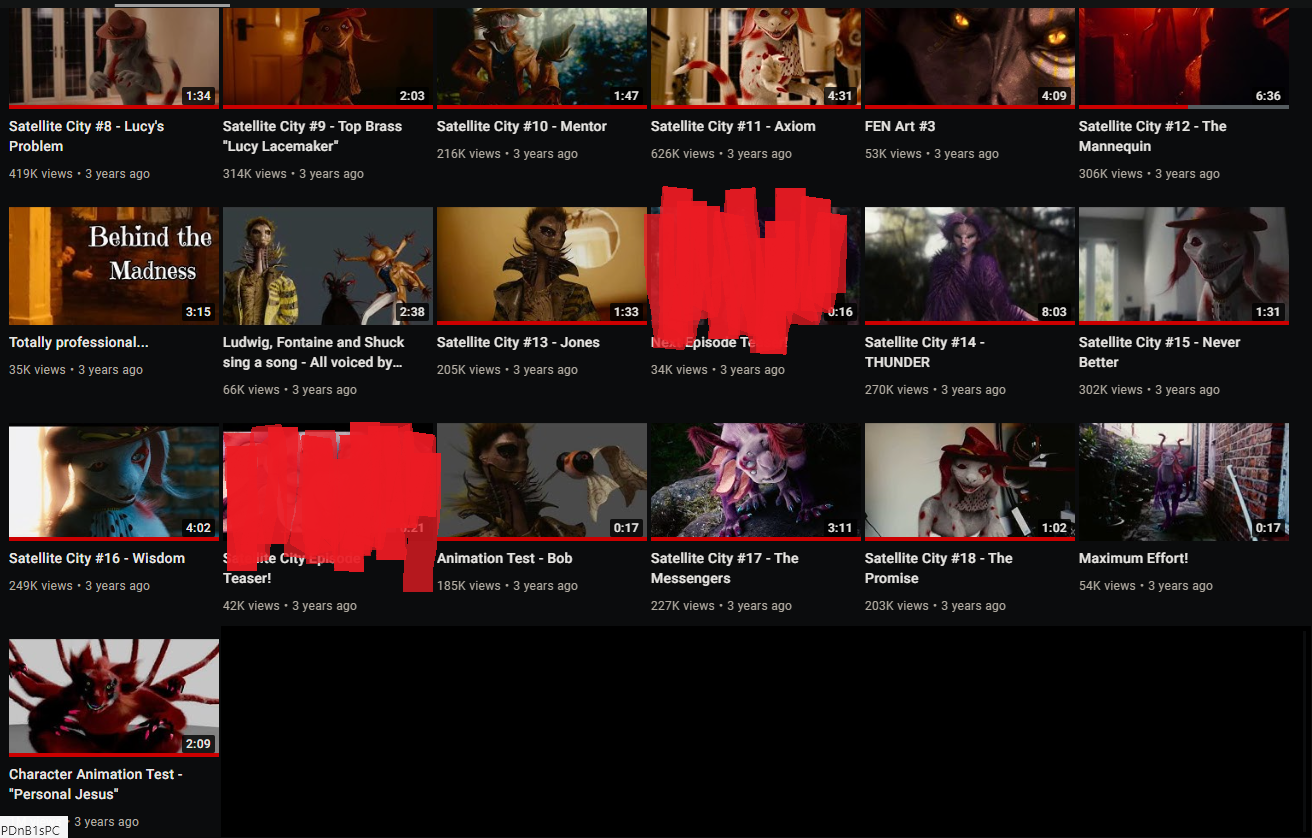Click the 54K views text under Maximum Effort!

[1107, 586]
